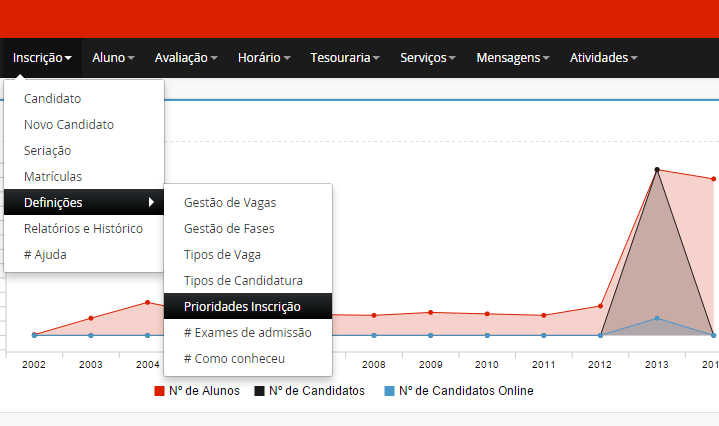Click the # Ajuda menu entry

click(45, 255)
